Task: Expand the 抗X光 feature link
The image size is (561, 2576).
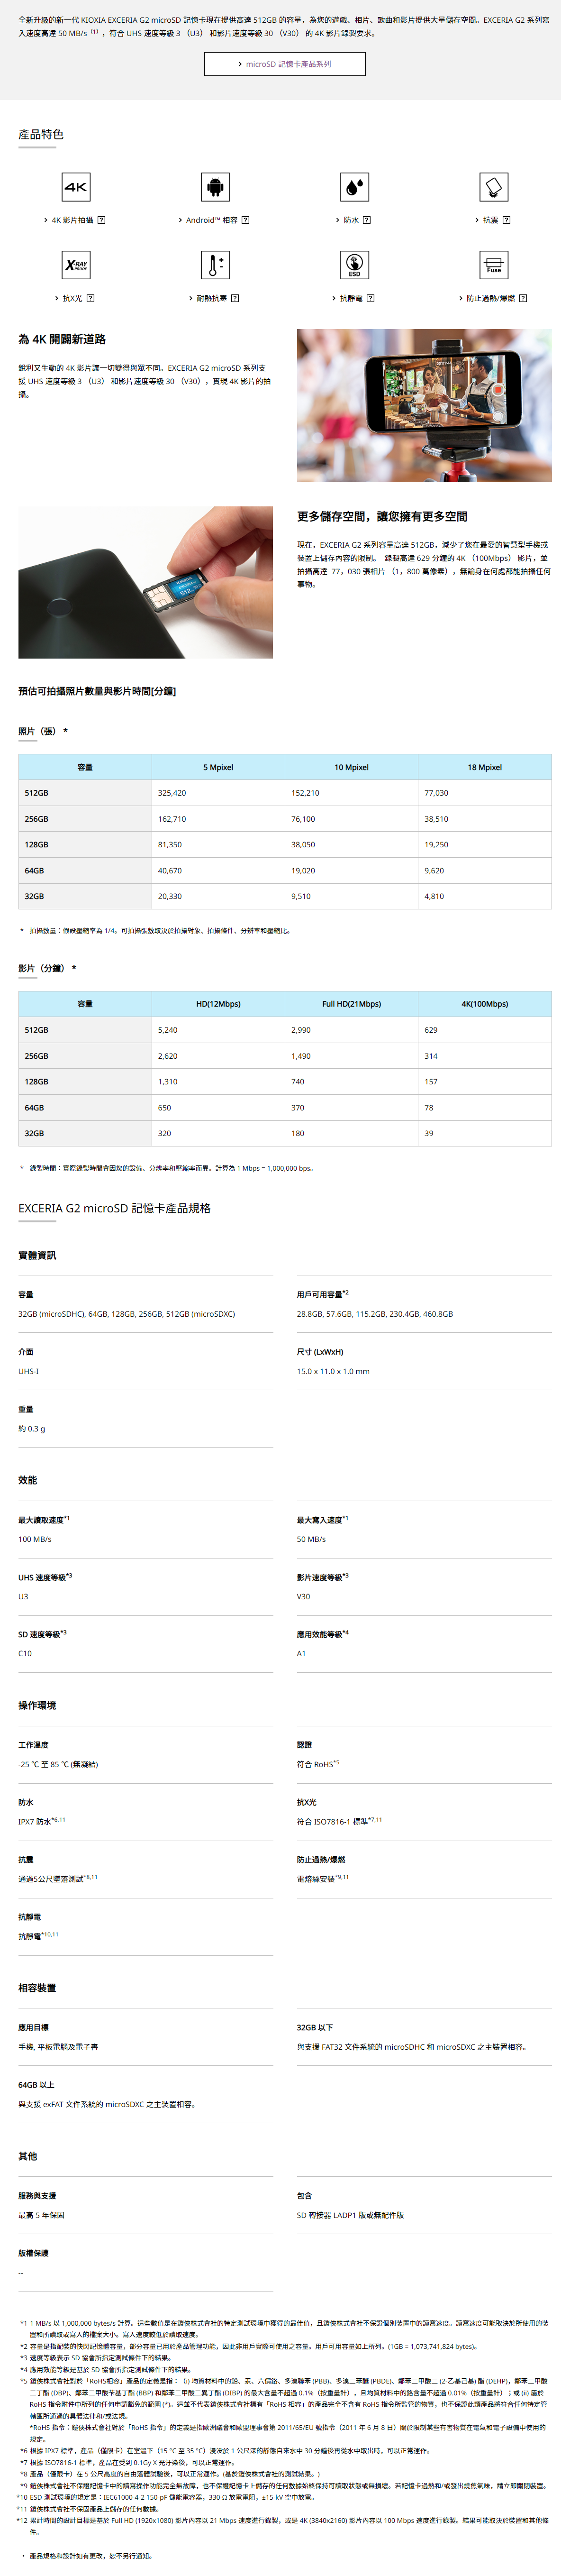Action: click(72, 298)
